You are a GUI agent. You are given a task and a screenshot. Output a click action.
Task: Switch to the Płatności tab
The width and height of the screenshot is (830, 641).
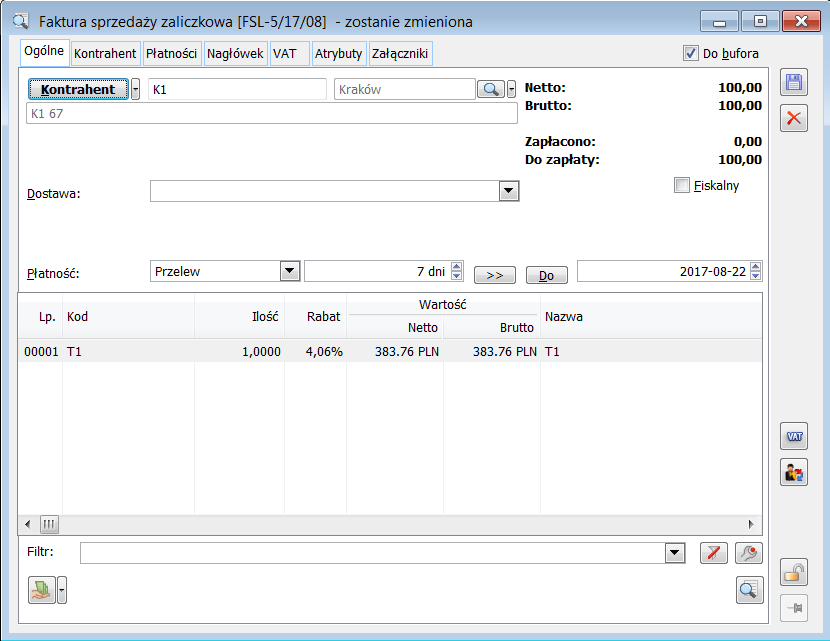pos(172,53)
